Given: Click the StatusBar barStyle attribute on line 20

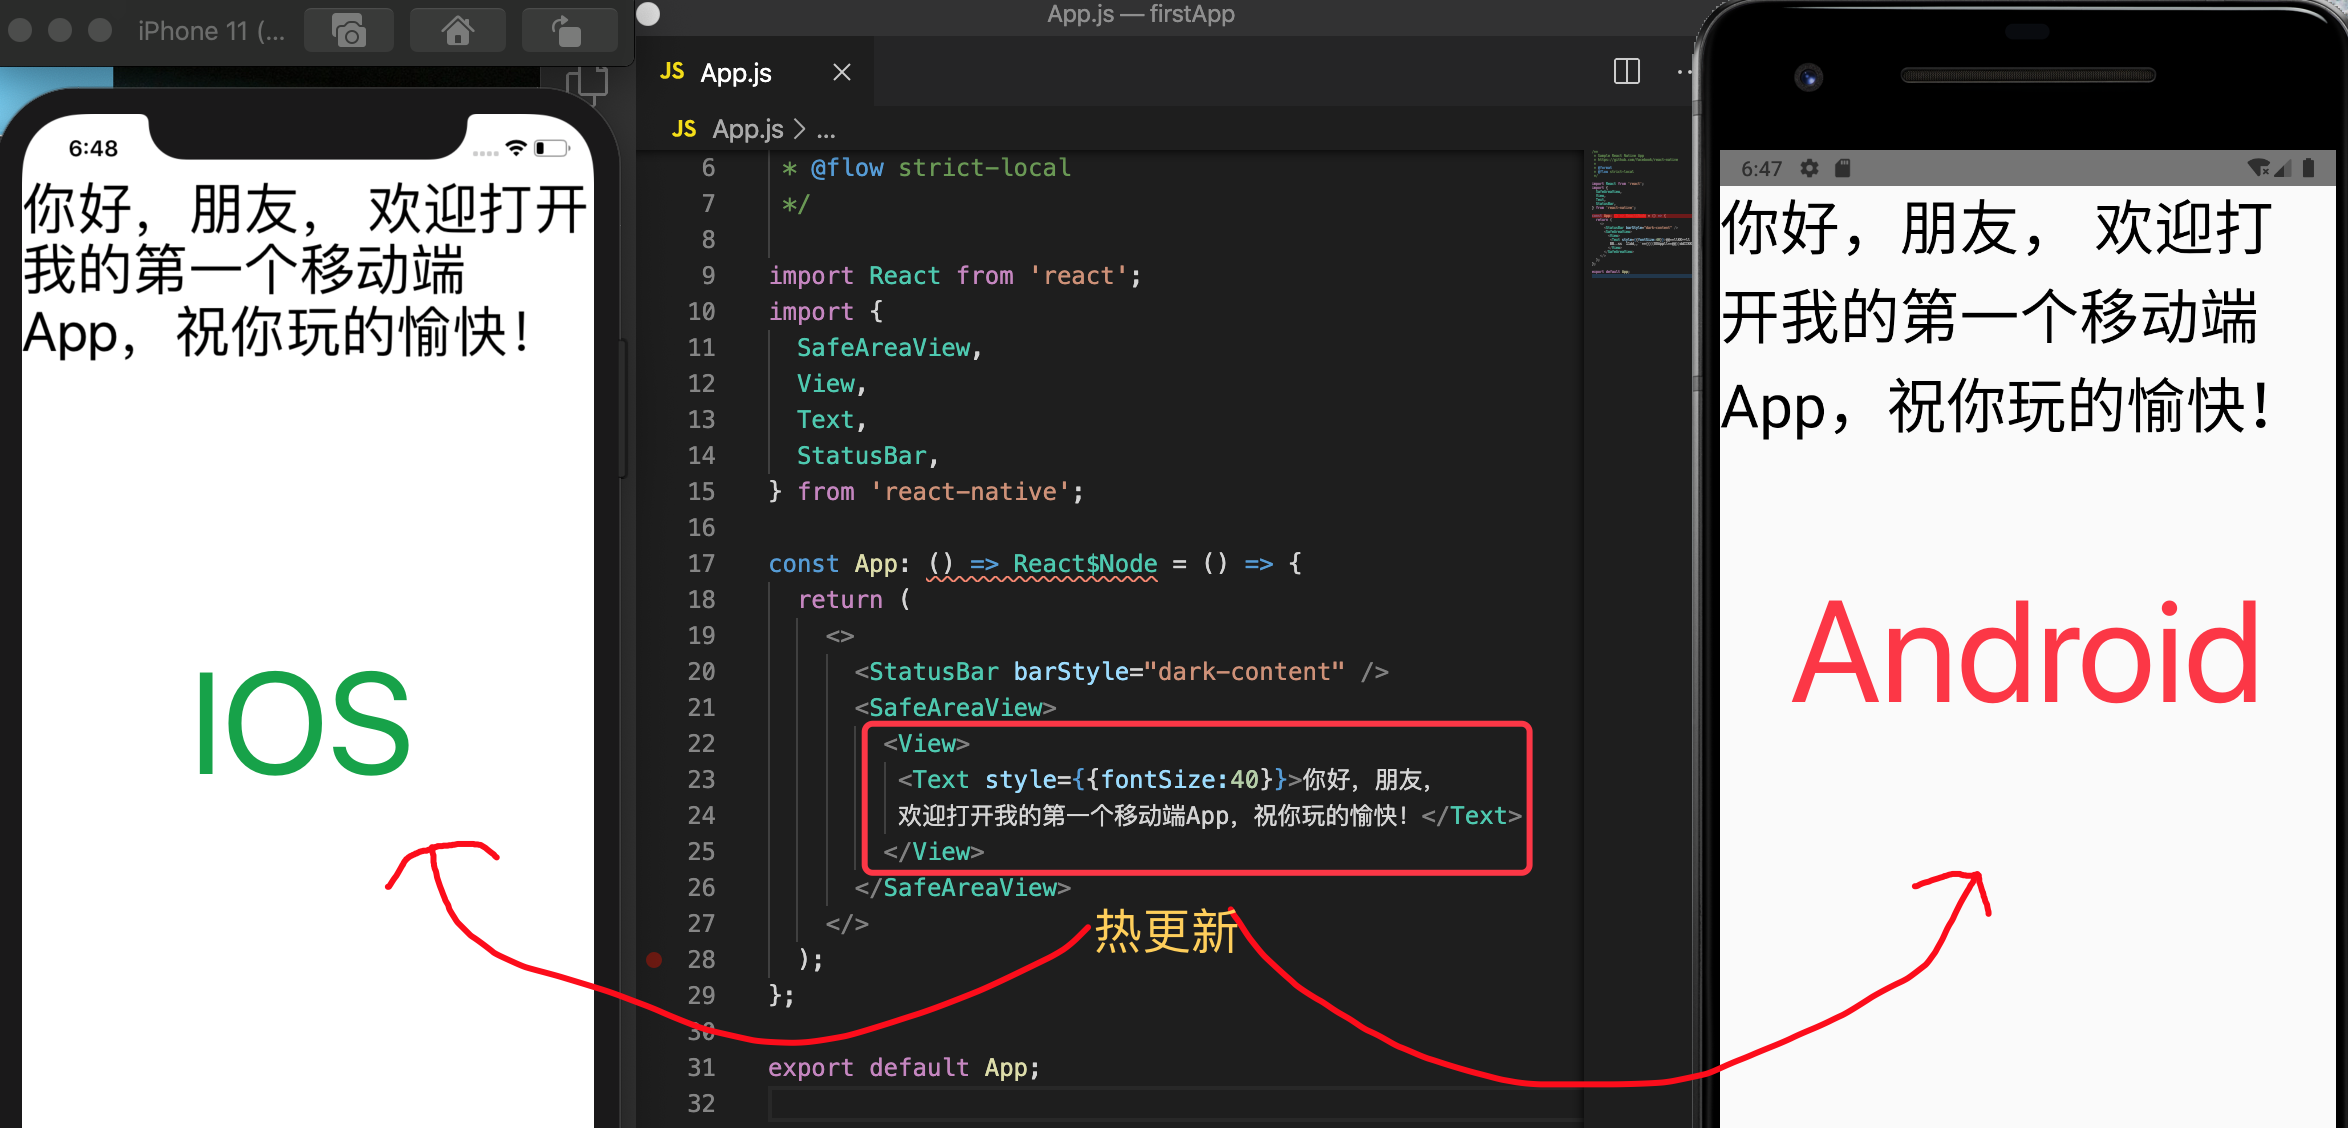Looking at the screenshot, I should click(1179, 672).
